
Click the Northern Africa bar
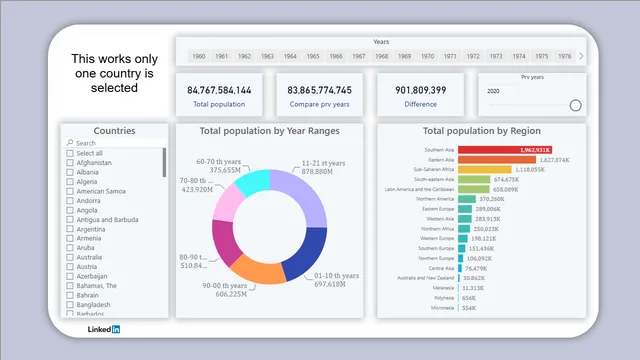[x=464, y=229]
